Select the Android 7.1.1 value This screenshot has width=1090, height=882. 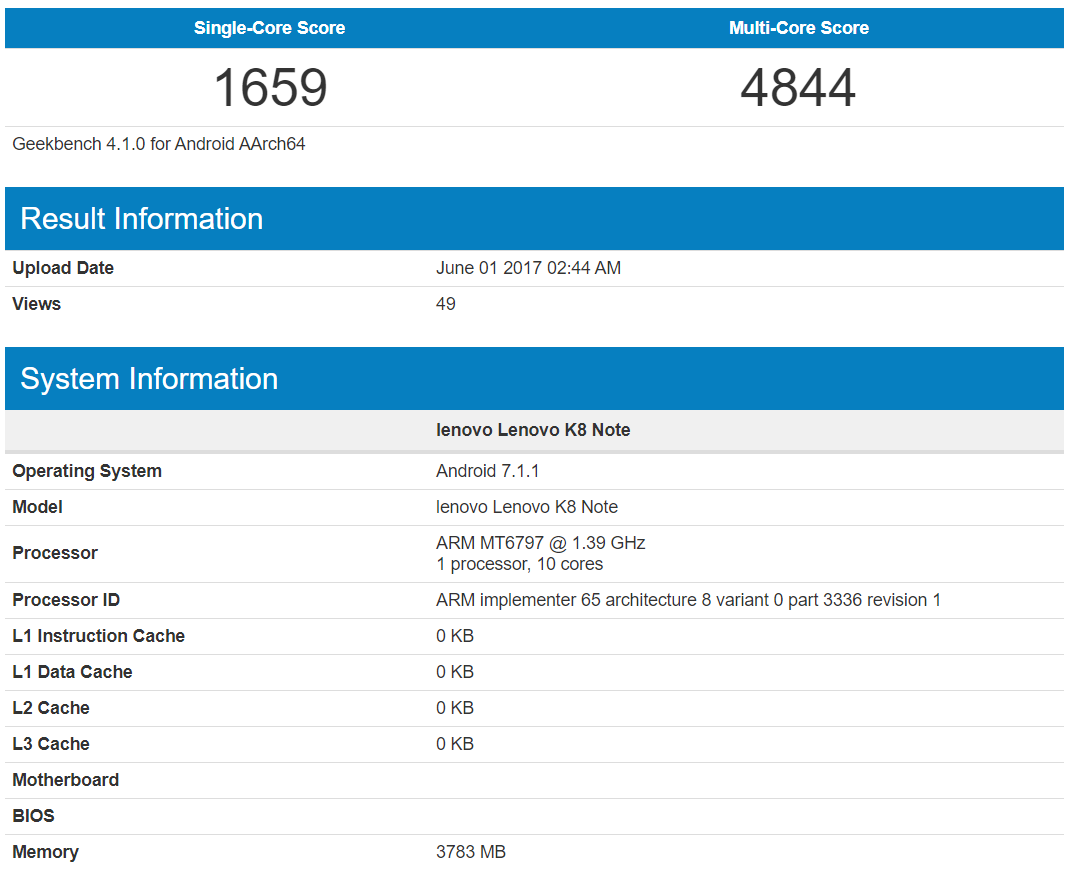point(487,471)
